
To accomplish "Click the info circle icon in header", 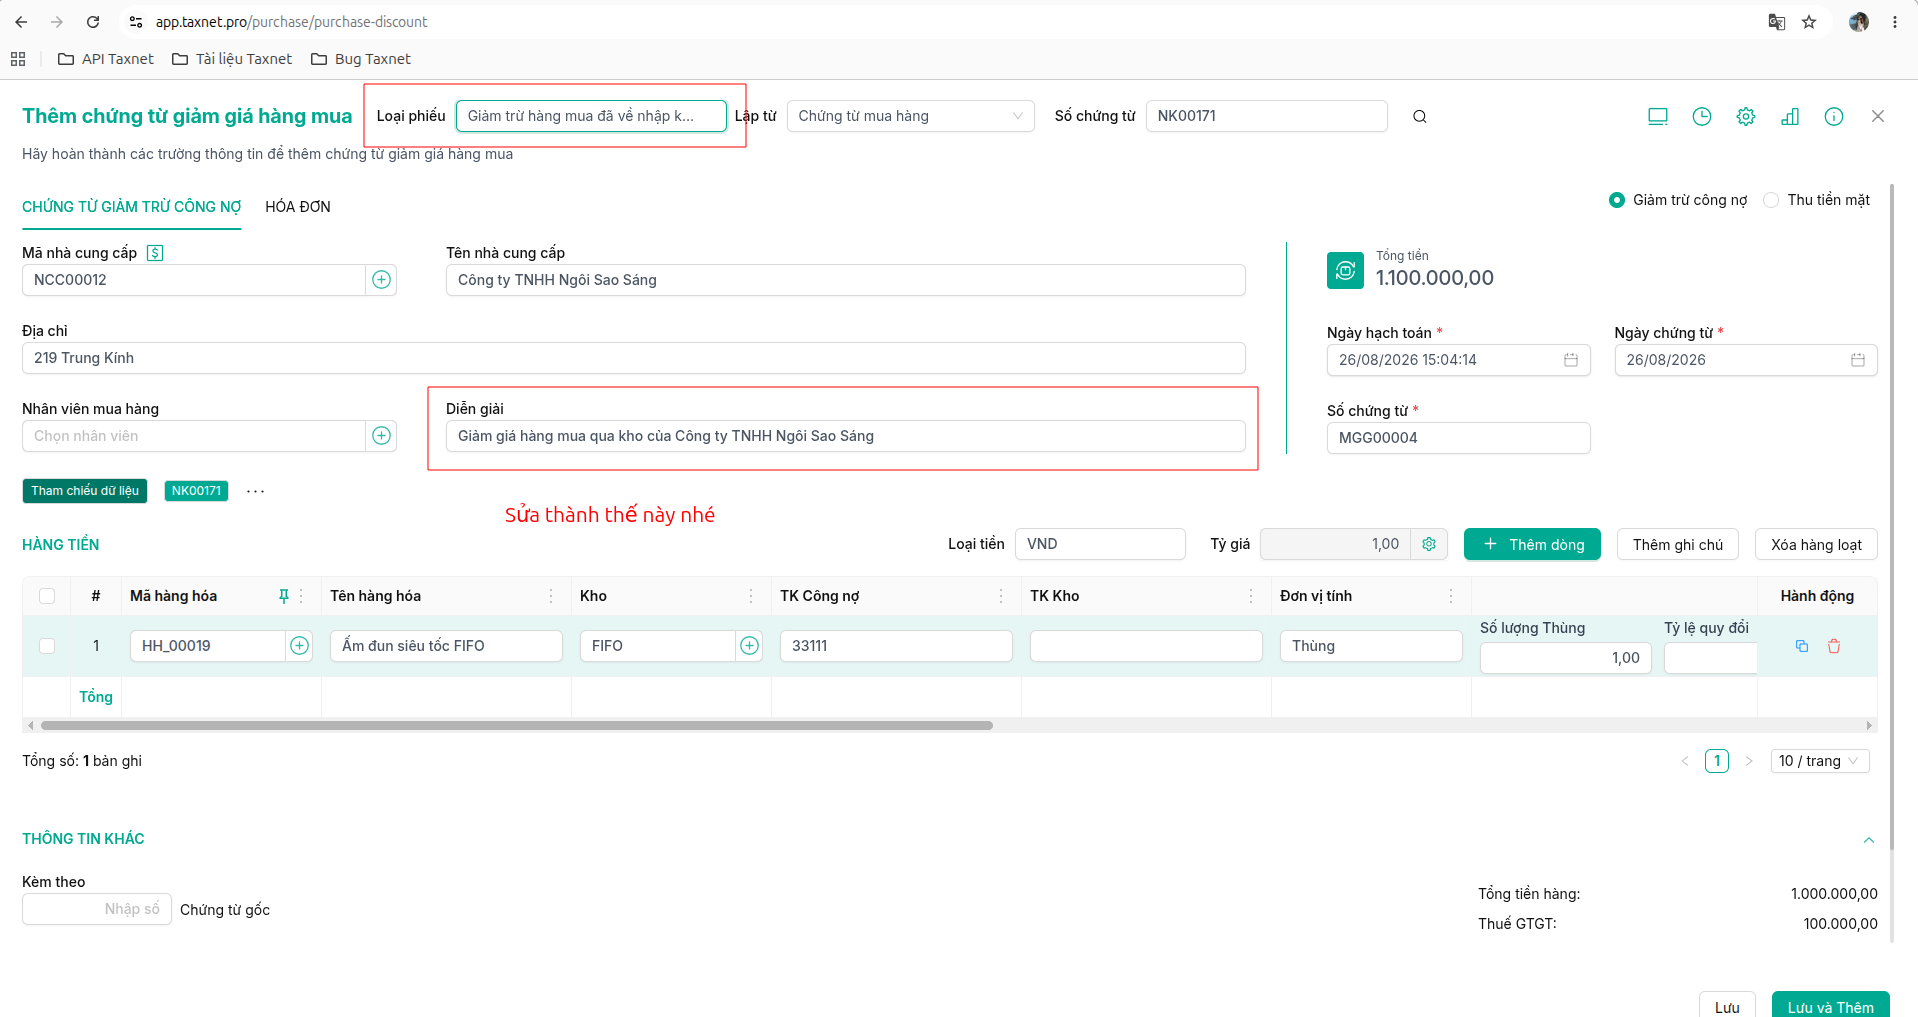I will (x=1834, y=117).
